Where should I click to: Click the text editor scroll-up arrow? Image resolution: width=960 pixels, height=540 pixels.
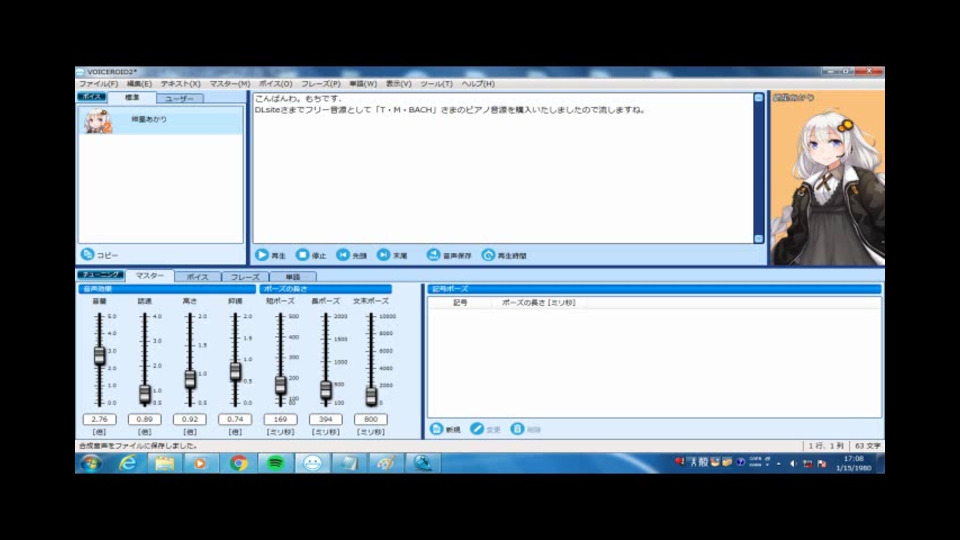pos(759,98)
